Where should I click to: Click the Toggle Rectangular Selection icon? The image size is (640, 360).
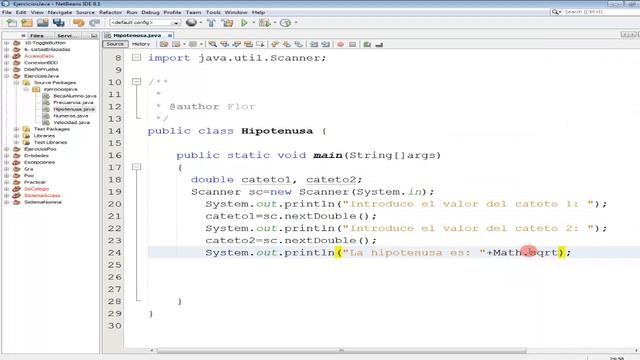point(260,44)
